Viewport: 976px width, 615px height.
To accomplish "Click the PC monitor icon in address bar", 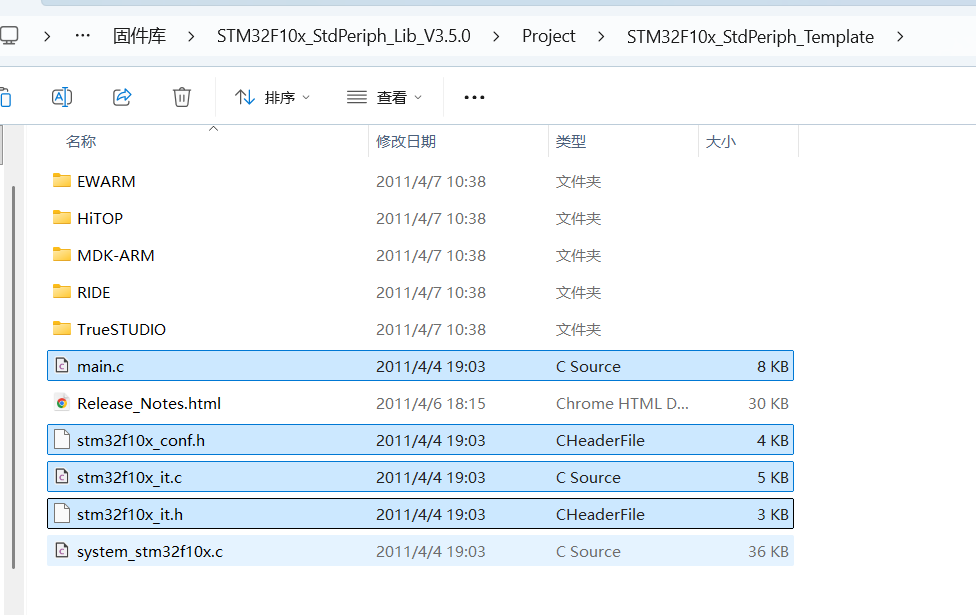I will tap(9, 35).
